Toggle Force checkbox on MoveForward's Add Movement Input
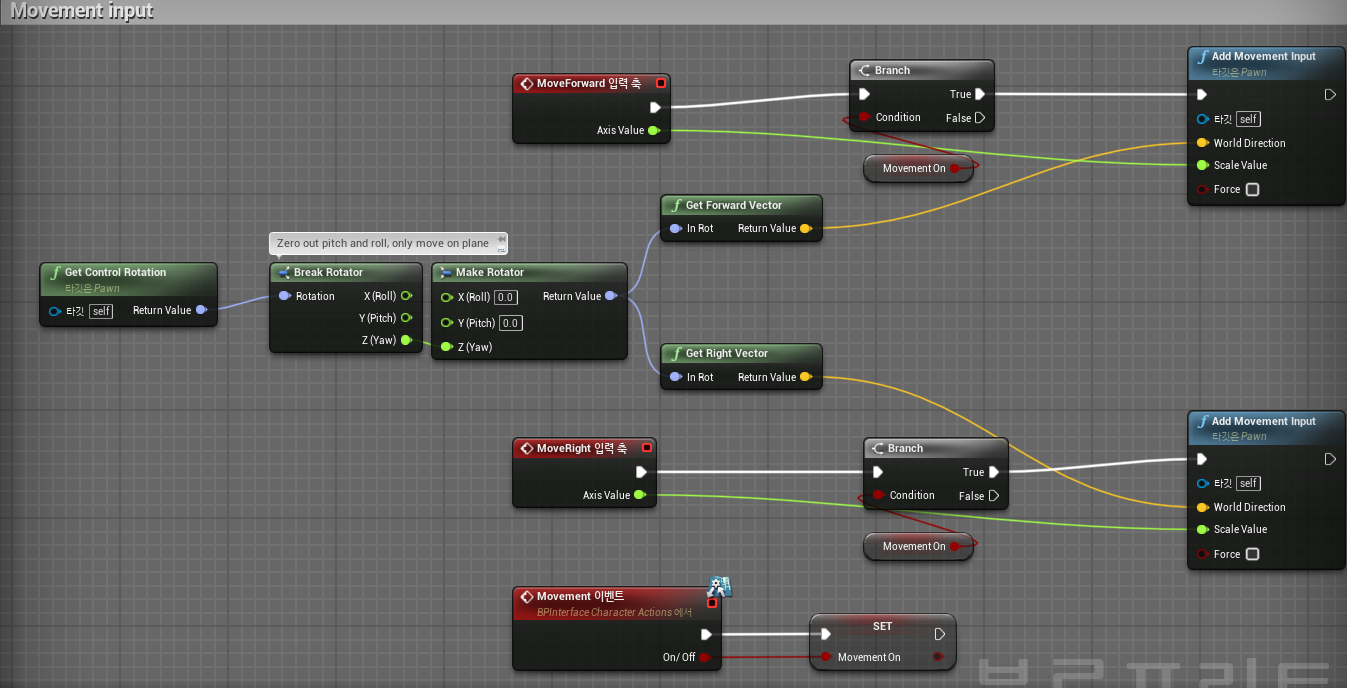Screen dimensions: 1347x688 tap(1252, 189)
